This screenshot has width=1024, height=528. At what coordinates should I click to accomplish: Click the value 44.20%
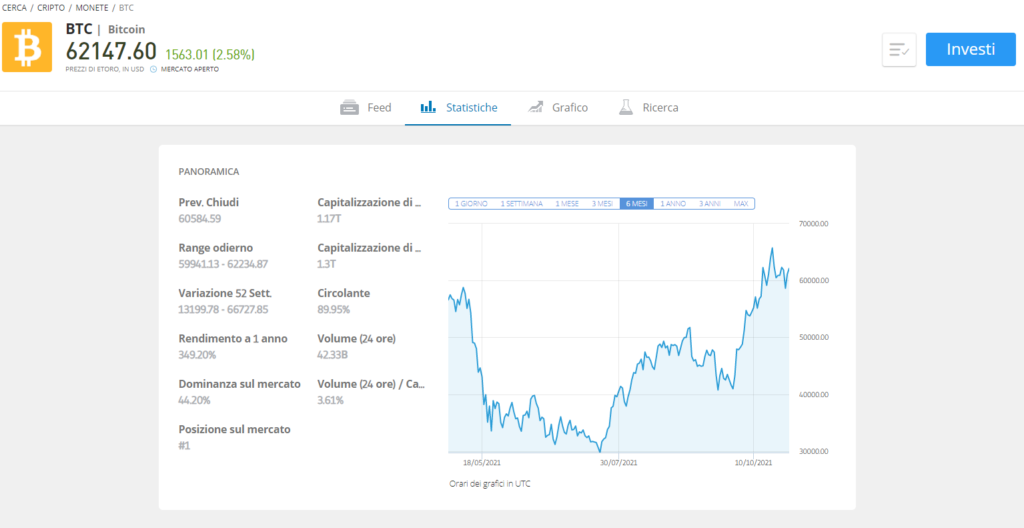[194, 400]
